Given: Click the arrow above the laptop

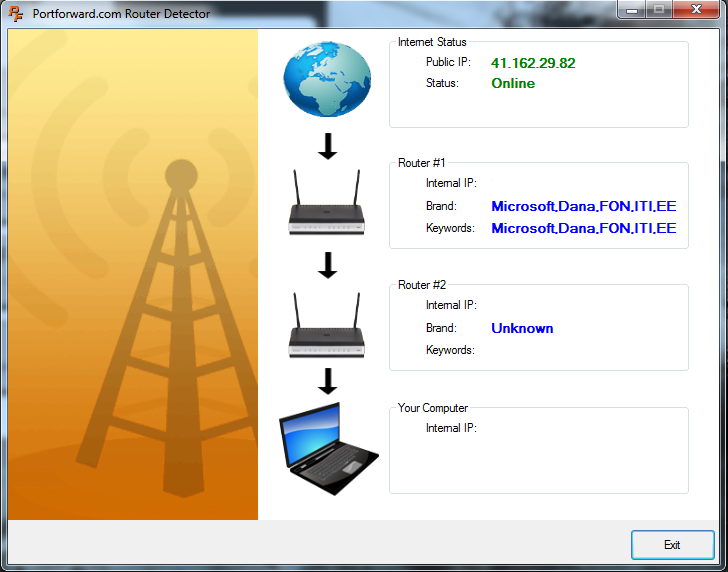Looking at the screenshot, I should point(327,381).
